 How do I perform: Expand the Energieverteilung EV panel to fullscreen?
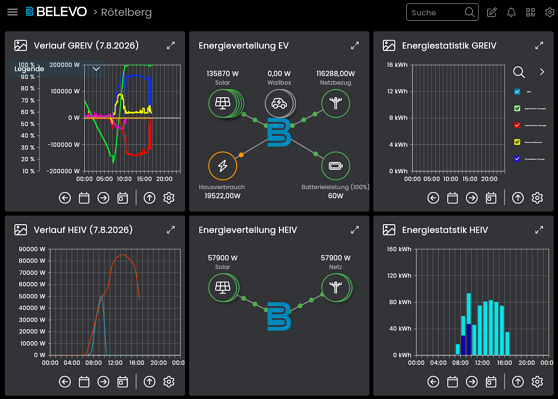355,46
